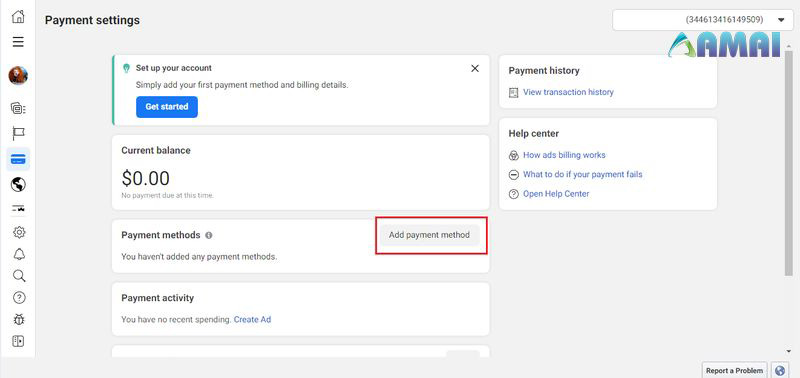Click 'No payment due at this time.' text
800x378 pixels.
coord(168,195)
